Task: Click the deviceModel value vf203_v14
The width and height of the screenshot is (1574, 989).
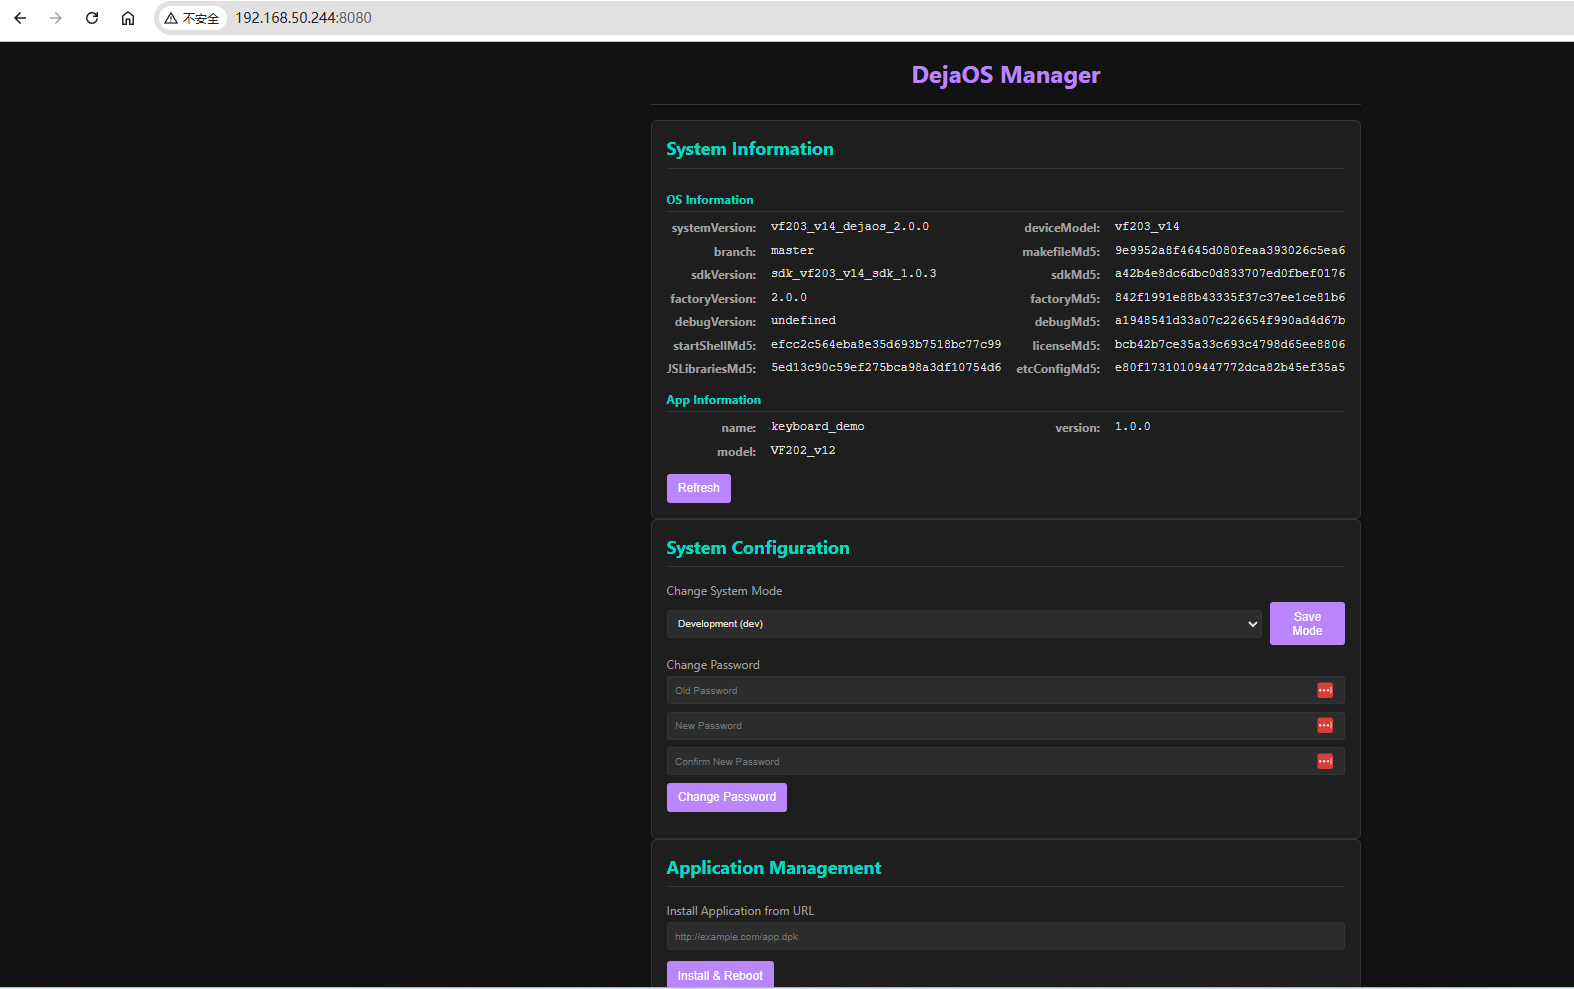Action: coord(1147,227)
